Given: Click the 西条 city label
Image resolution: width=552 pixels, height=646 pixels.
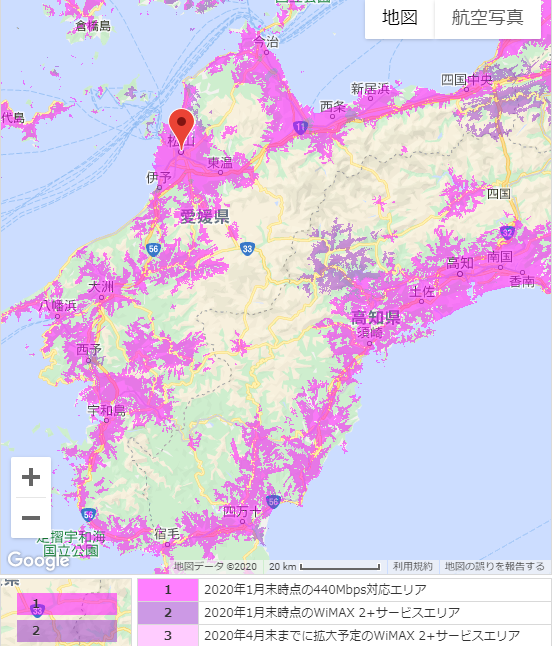Looking at the screenshot, I should coord(333,107).
